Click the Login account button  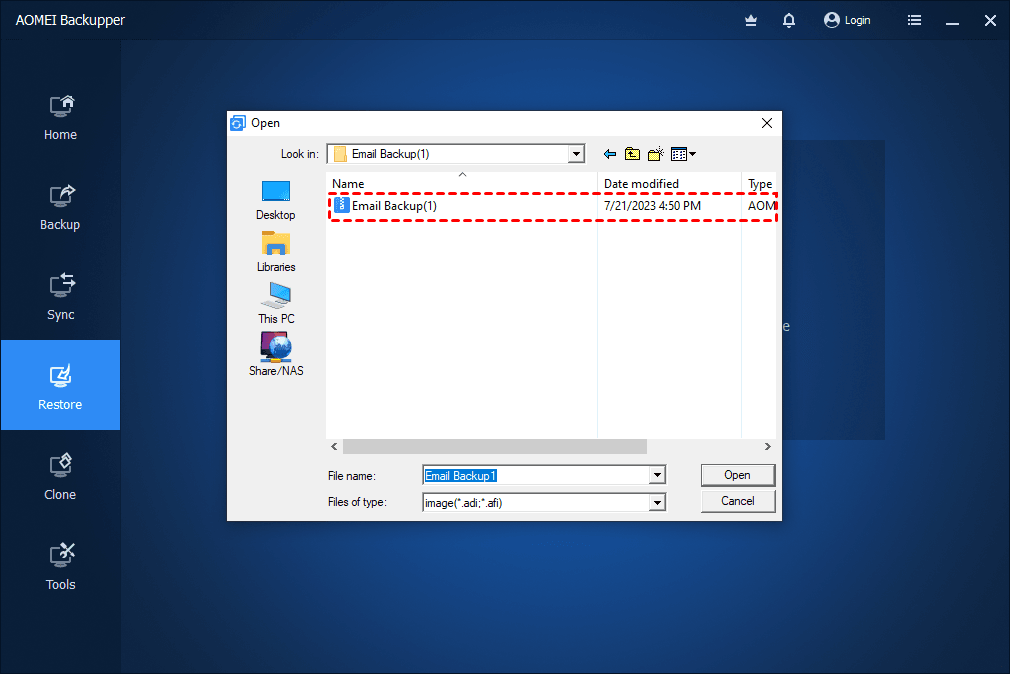click(x=847, y=21)
